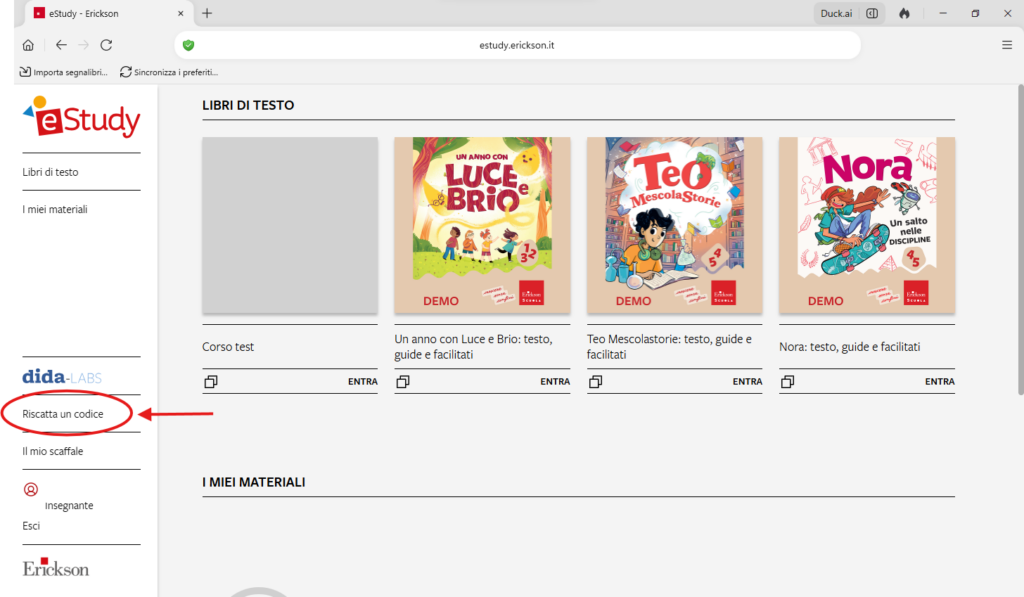Viewport: 1024px width, 597px height.
Task: Open Il mio scaffale in sidebar
Action: pyautogui.click(x=53, y=451)
